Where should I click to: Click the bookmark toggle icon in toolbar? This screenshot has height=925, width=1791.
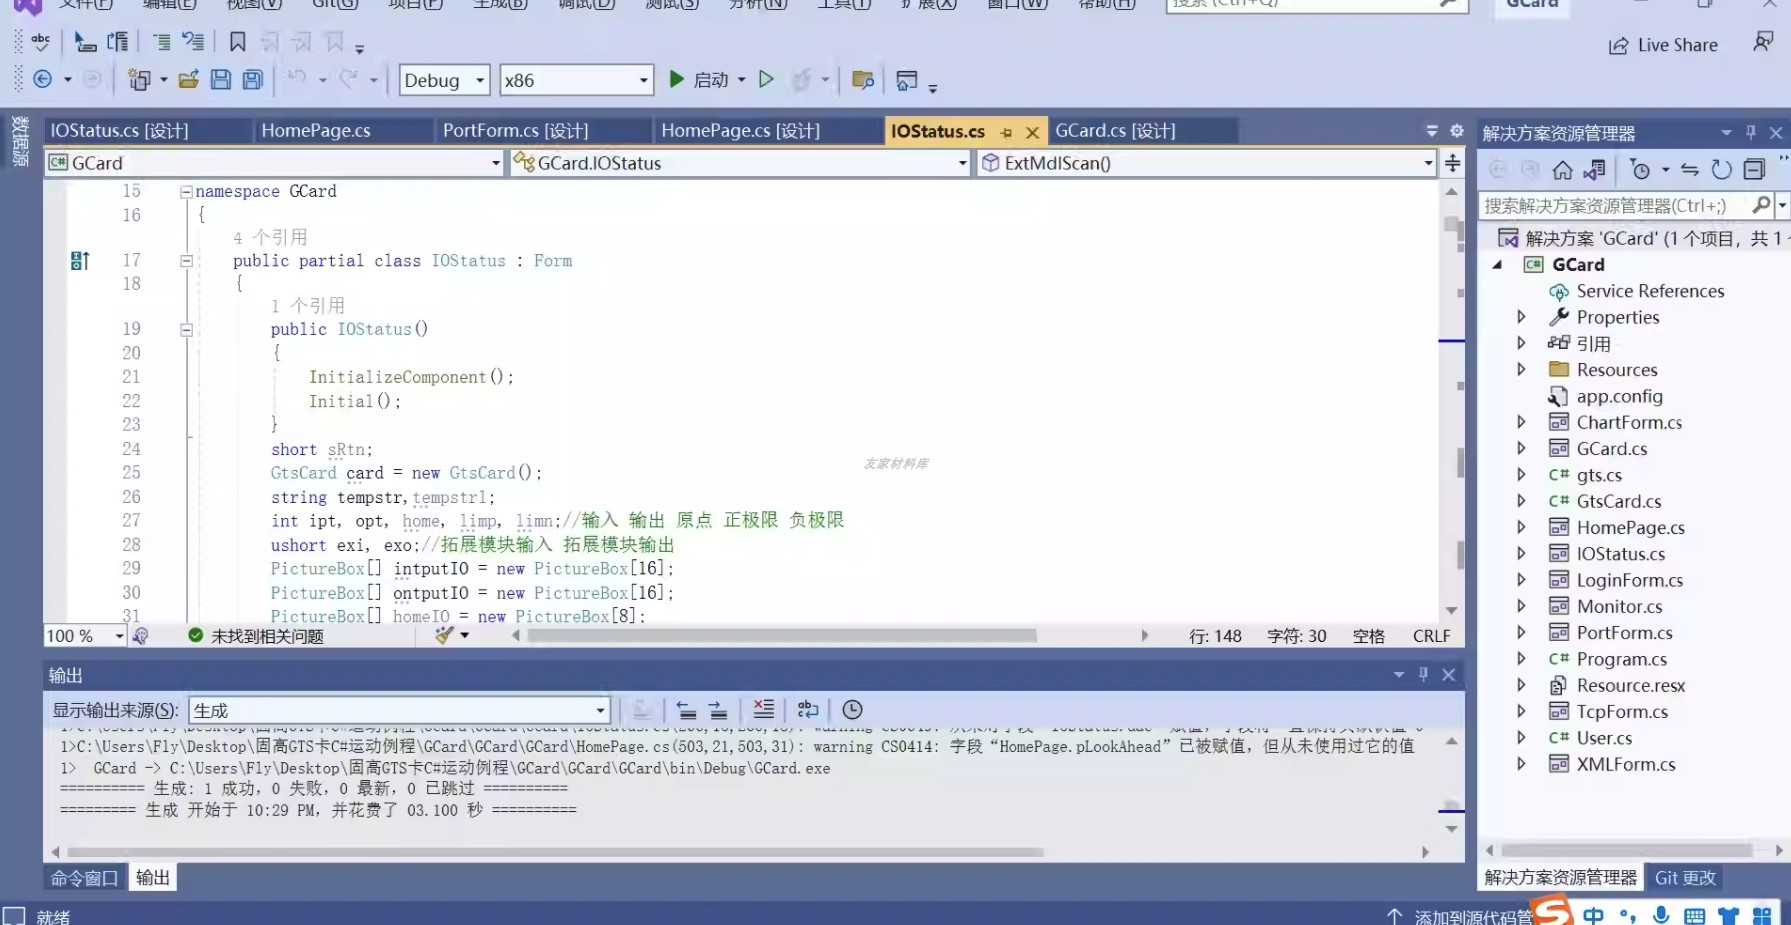point(237,42)
